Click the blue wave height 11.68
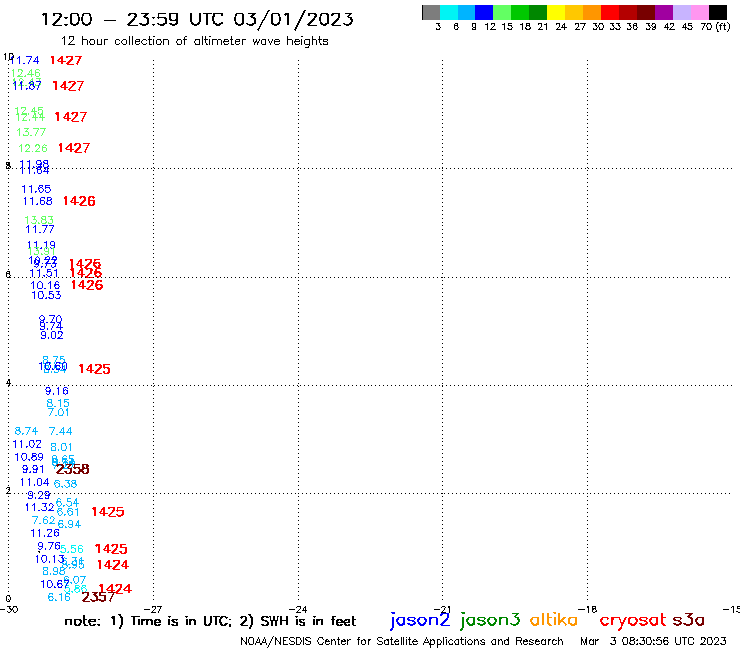The width and height of the screenshot is (740, 650). click(38, 201)
